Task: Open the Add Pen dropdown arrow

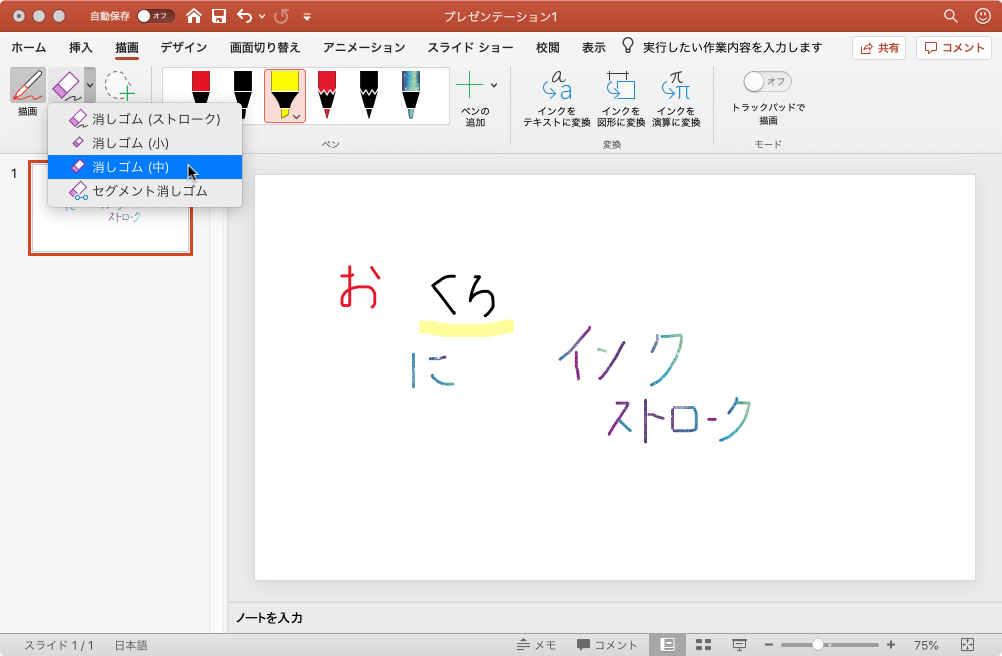Action: tap(494, 85)
